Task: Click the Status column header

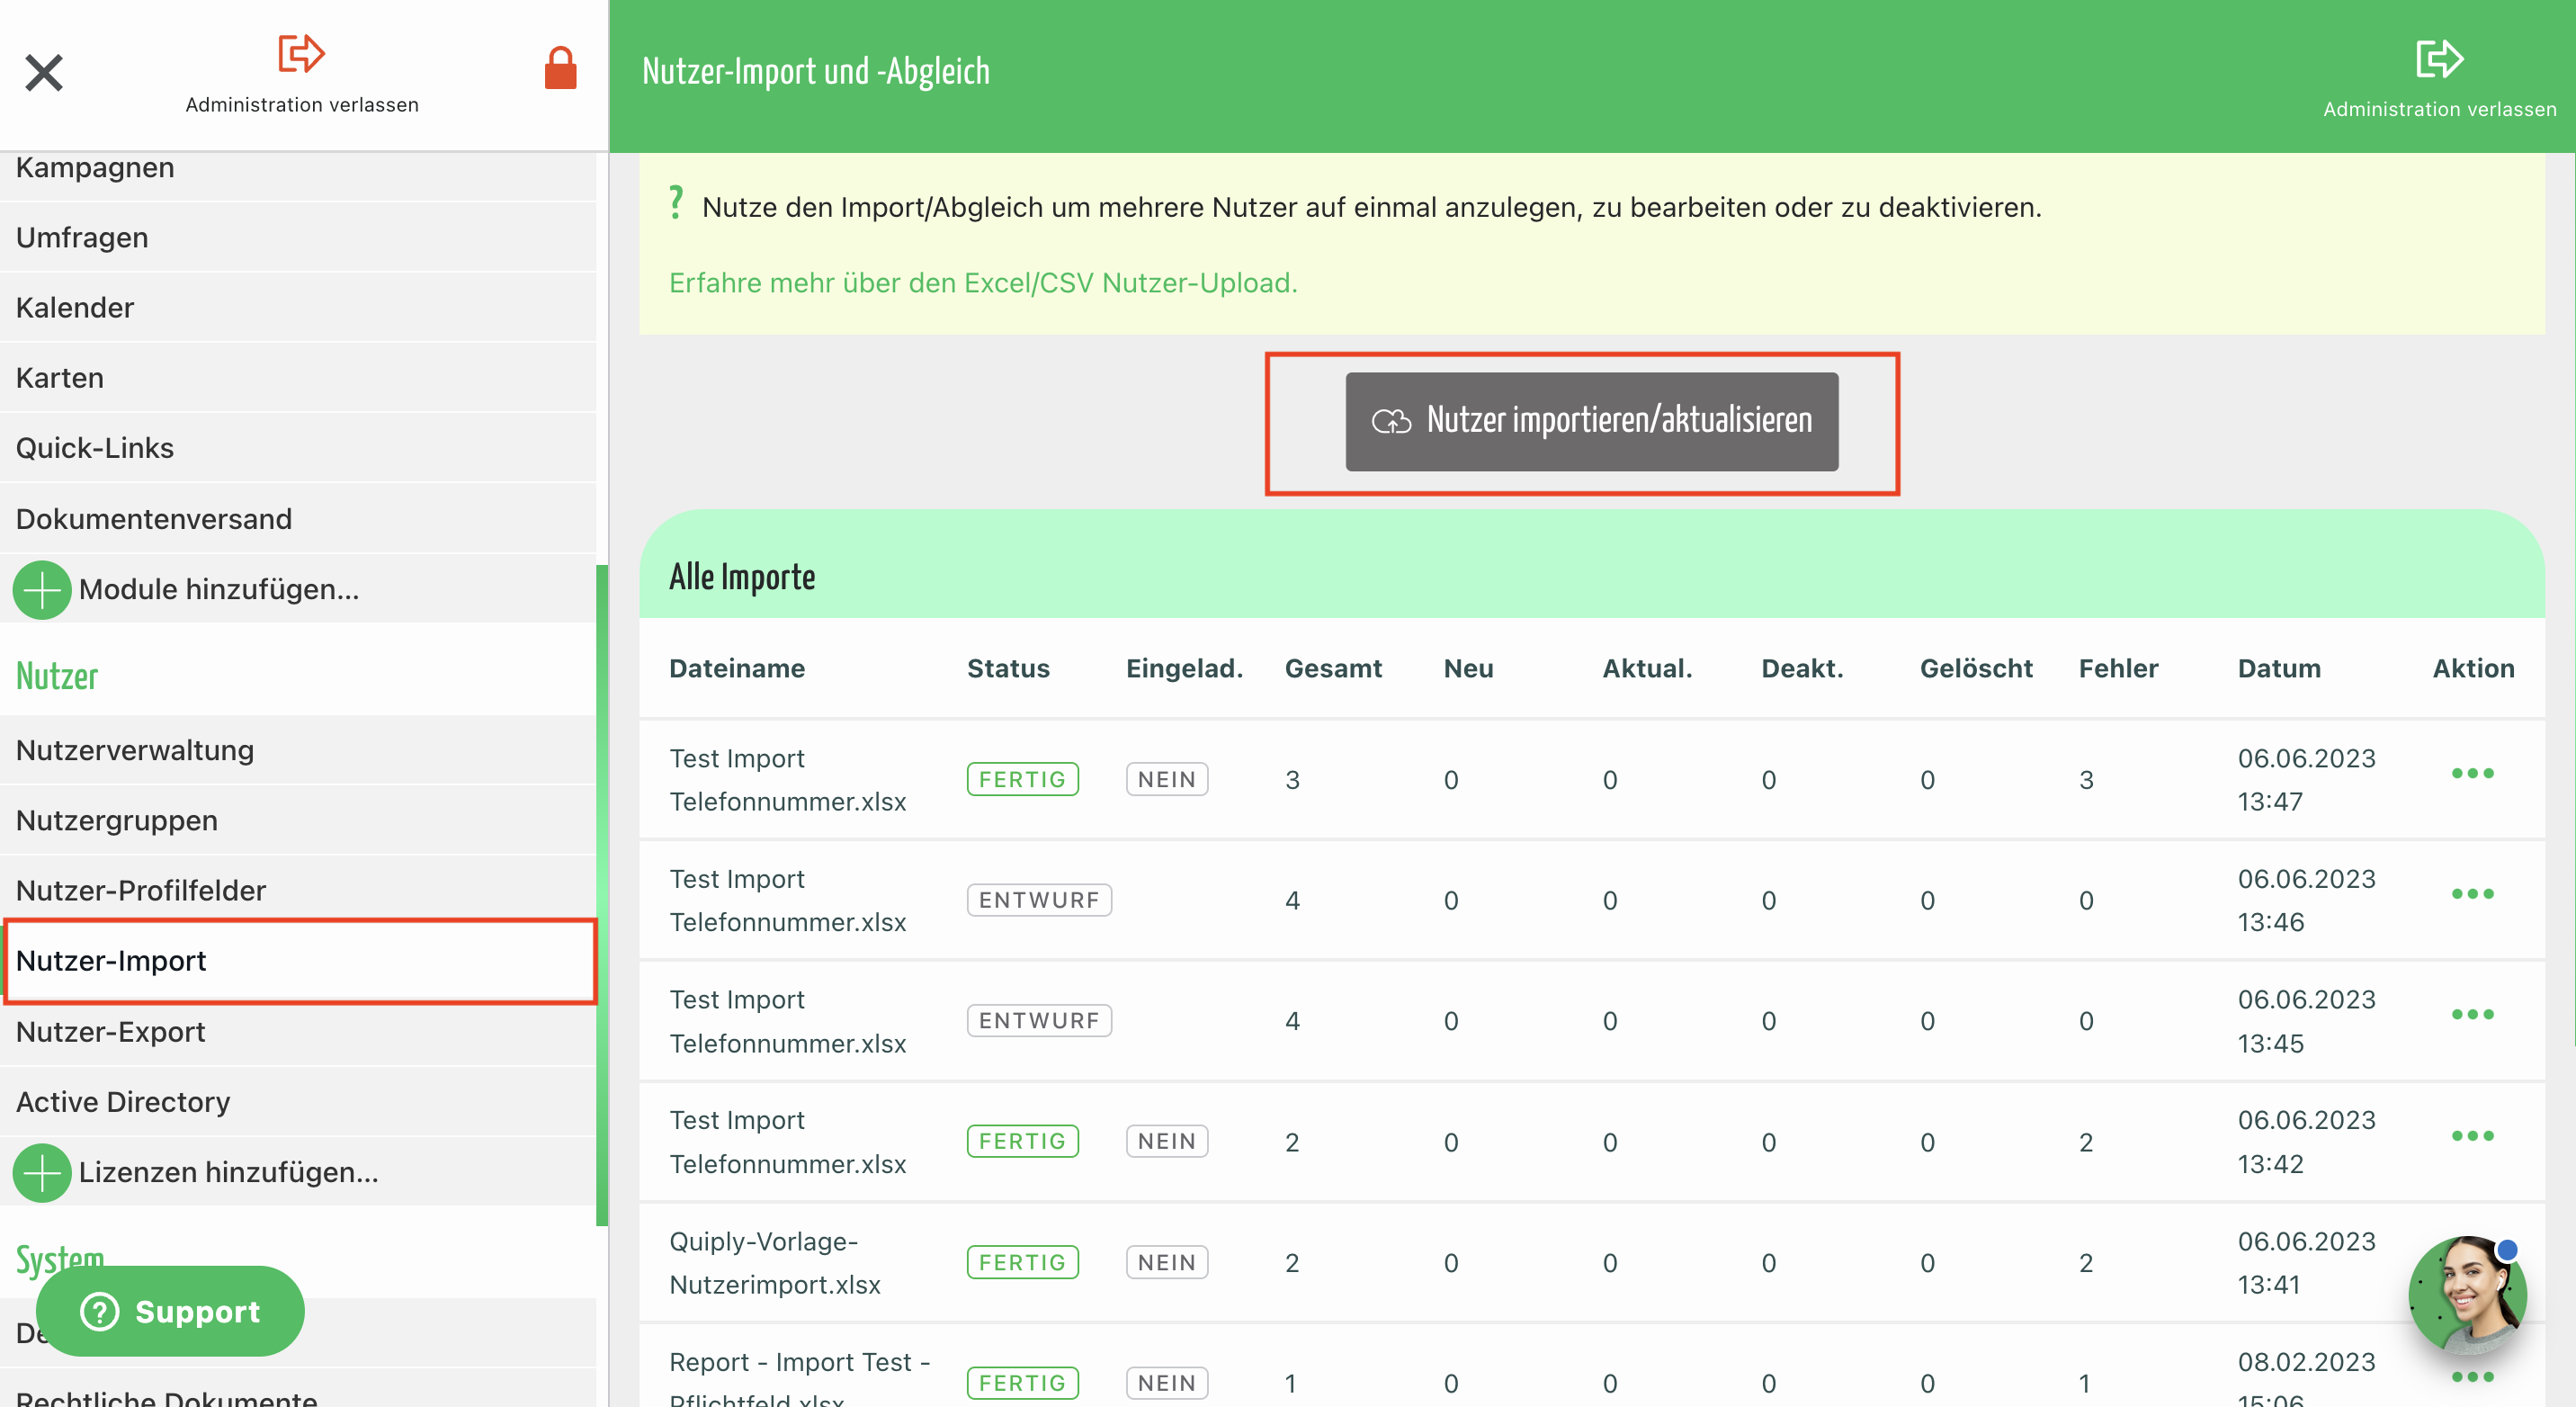Action: (1008, 668)
